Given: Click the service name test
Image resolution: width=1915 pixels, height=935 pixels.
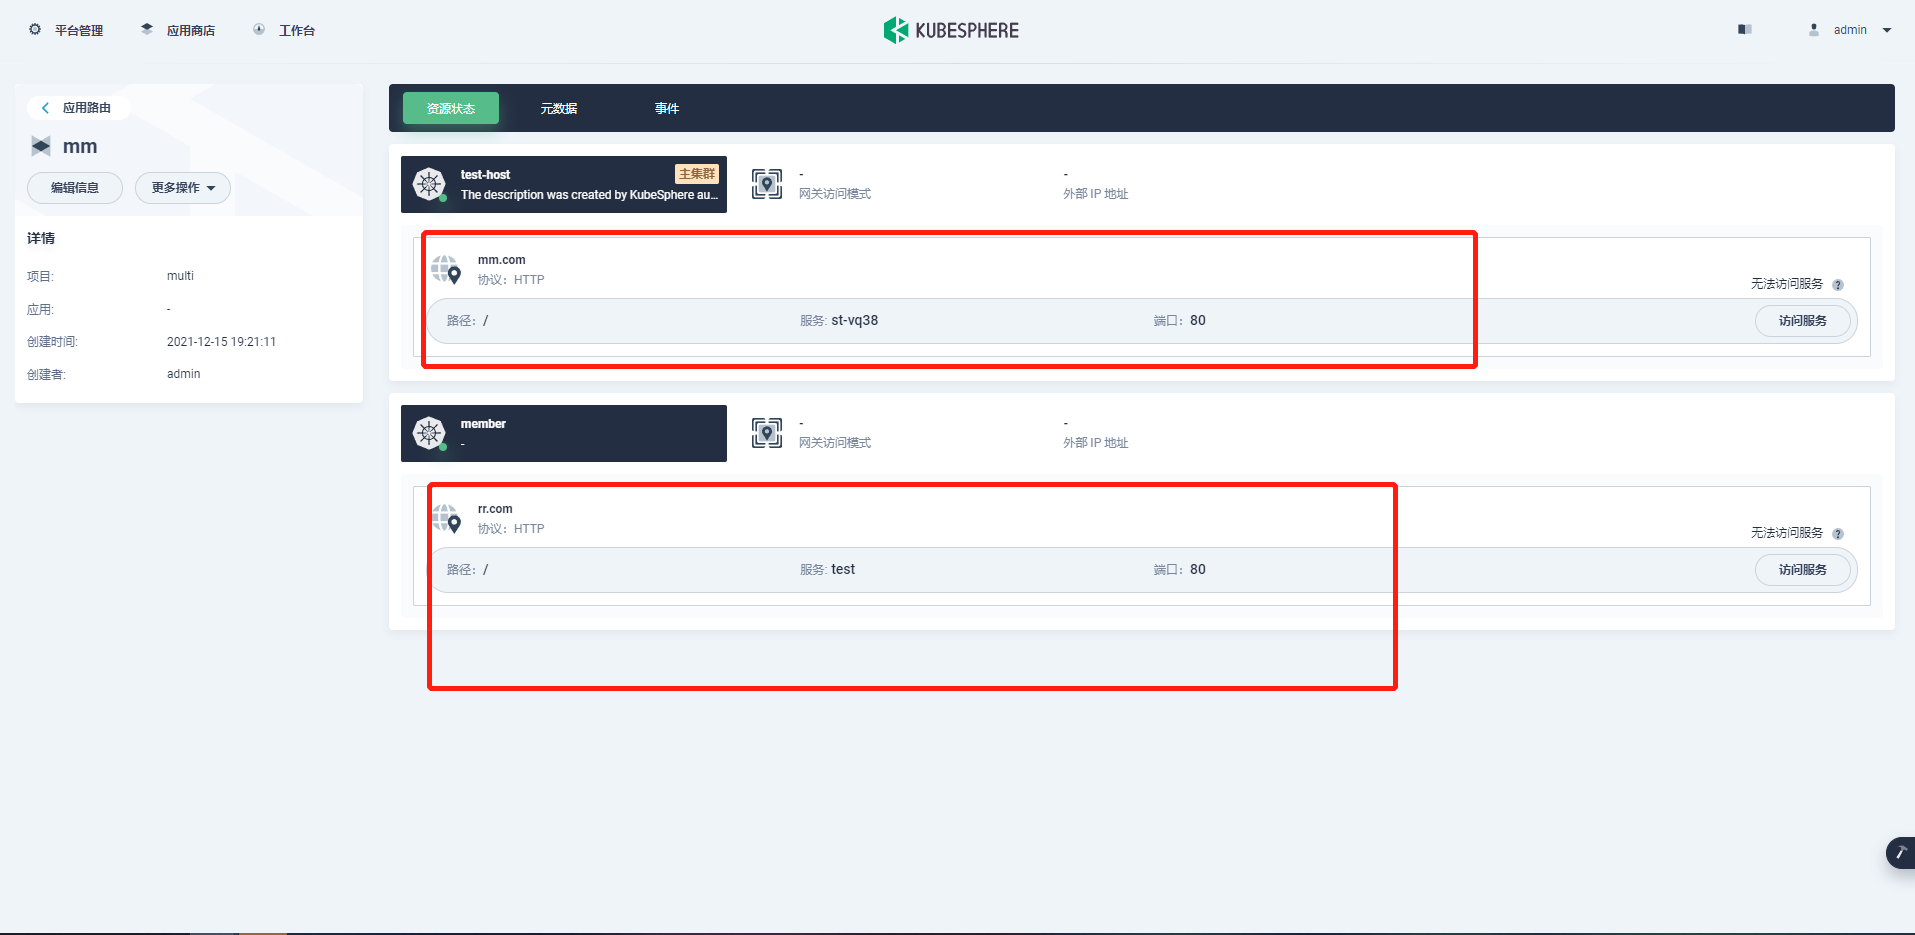Looking at the screenshot, I should click(x=843, y=570).
